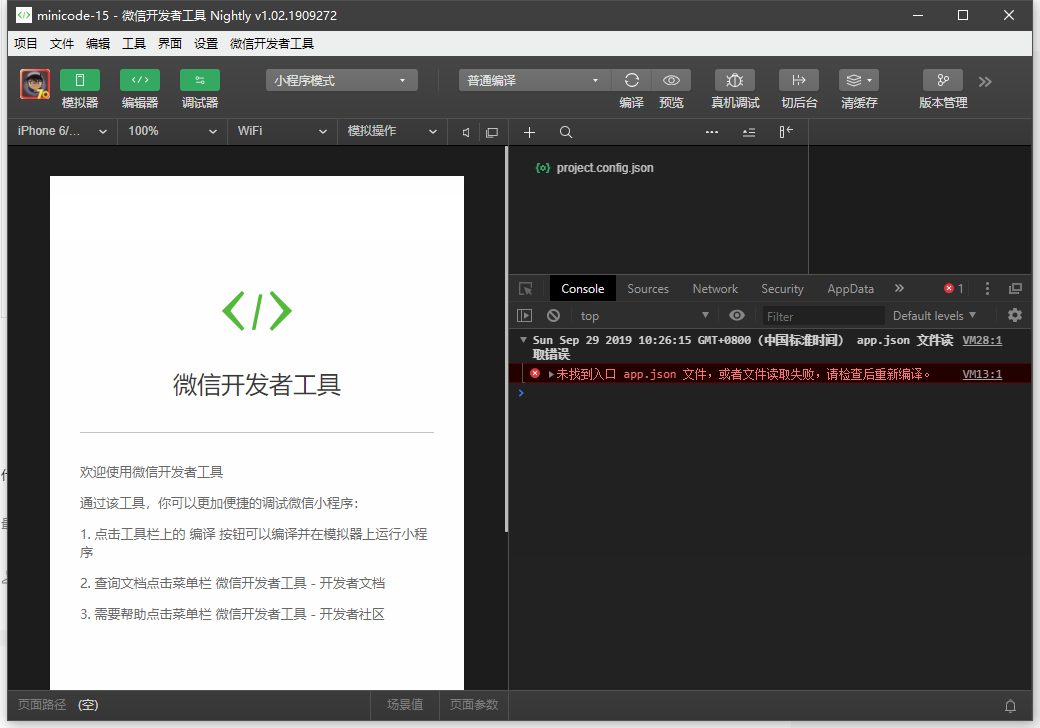Click the user avatar in the toolbar
The height and width of the screenshot is (728, 1040).
coord(34,84)
